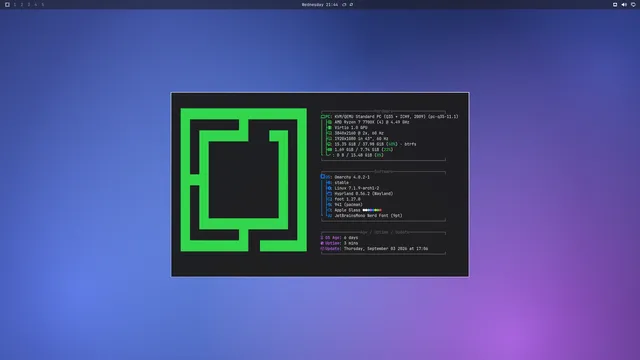Click the display icon beside 3840x2160
Screen dimensions: 640x360
coord(330,133)
